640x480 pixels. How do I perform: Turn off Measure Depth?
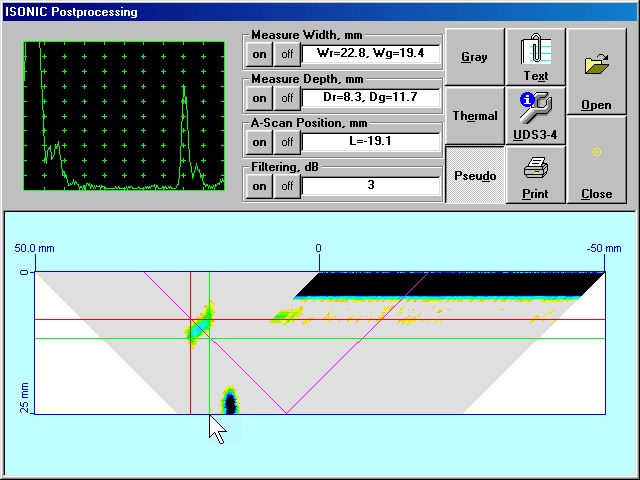point(287,98)
